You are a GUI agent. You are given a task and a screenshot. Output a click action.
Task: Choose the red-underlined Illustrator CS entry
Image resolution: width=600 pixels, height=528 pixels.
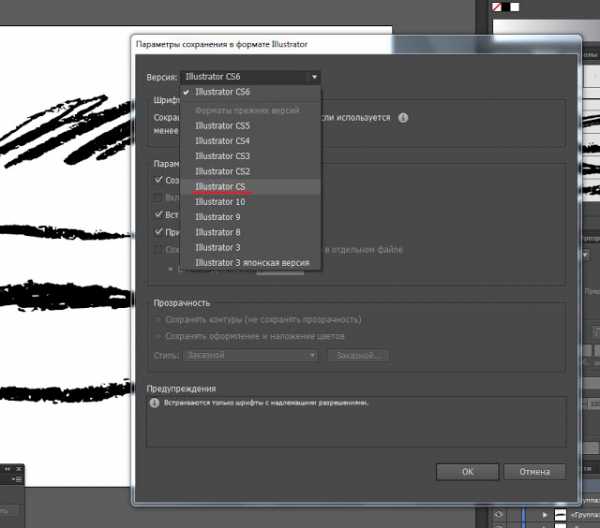250,187
